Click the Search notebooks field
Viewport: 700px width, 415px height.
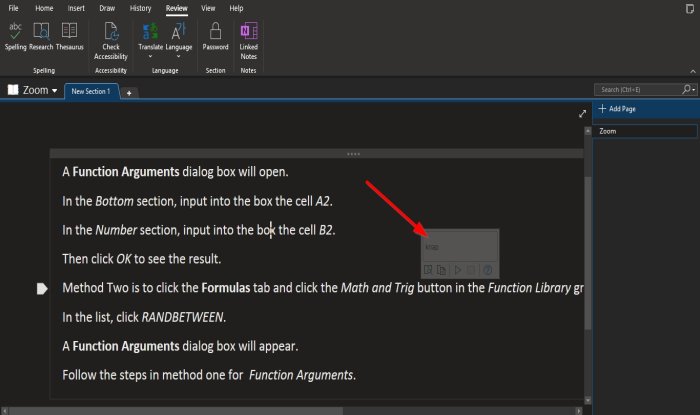638,90
